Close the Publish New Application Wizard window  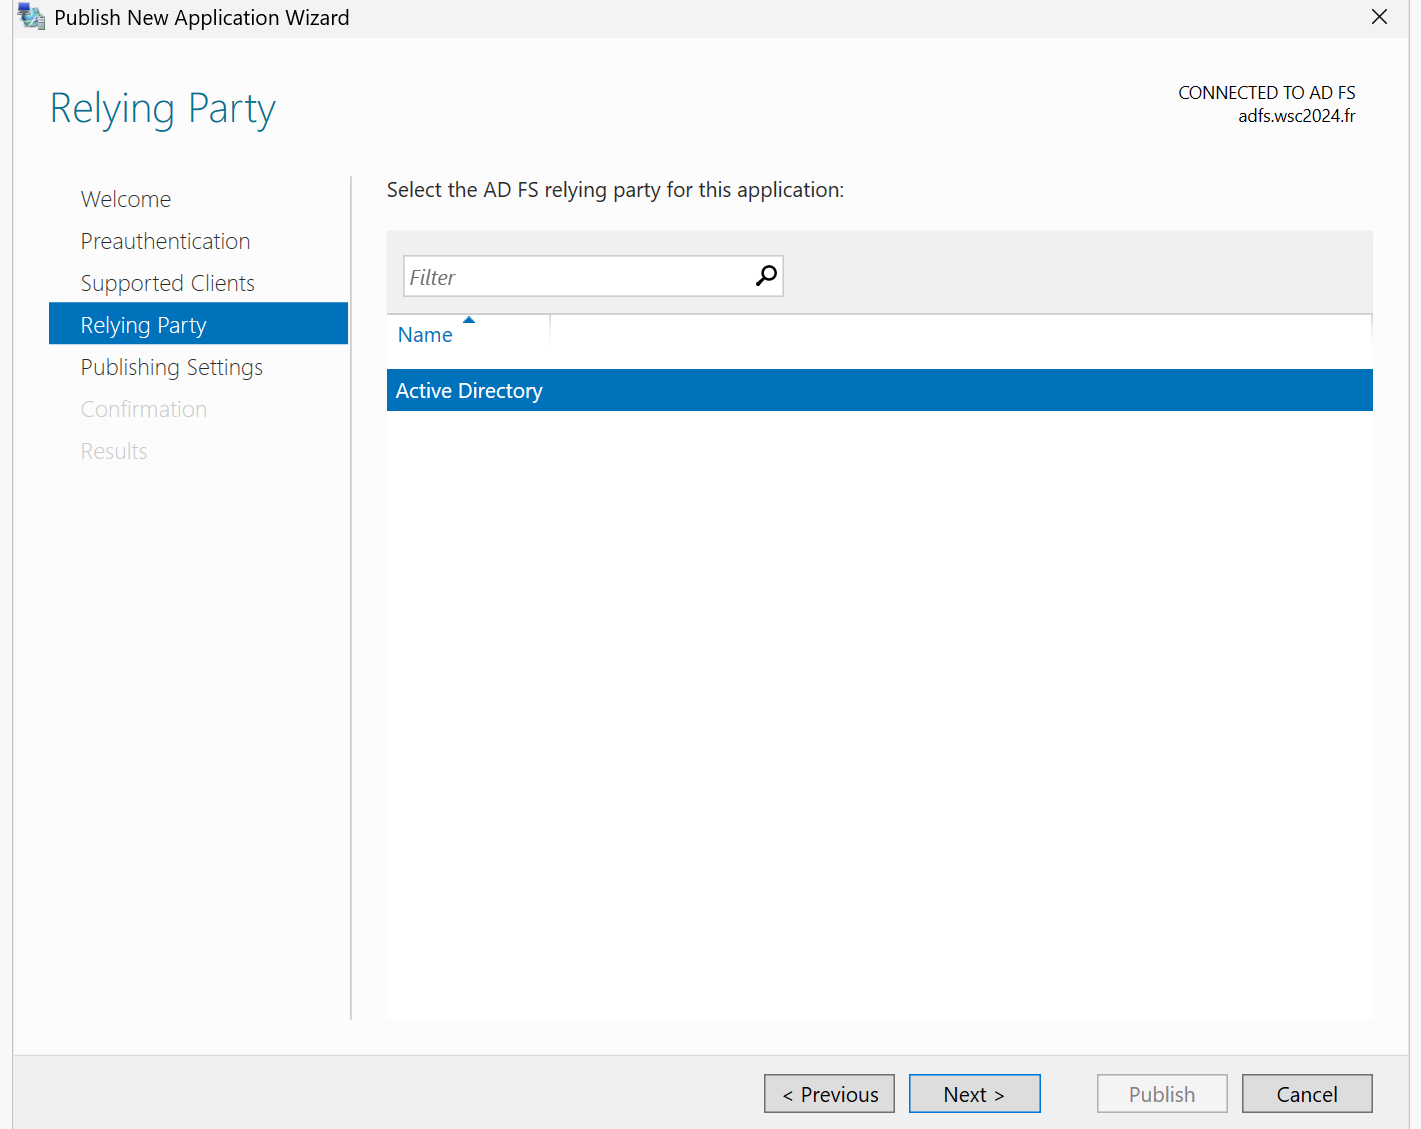1379,17
